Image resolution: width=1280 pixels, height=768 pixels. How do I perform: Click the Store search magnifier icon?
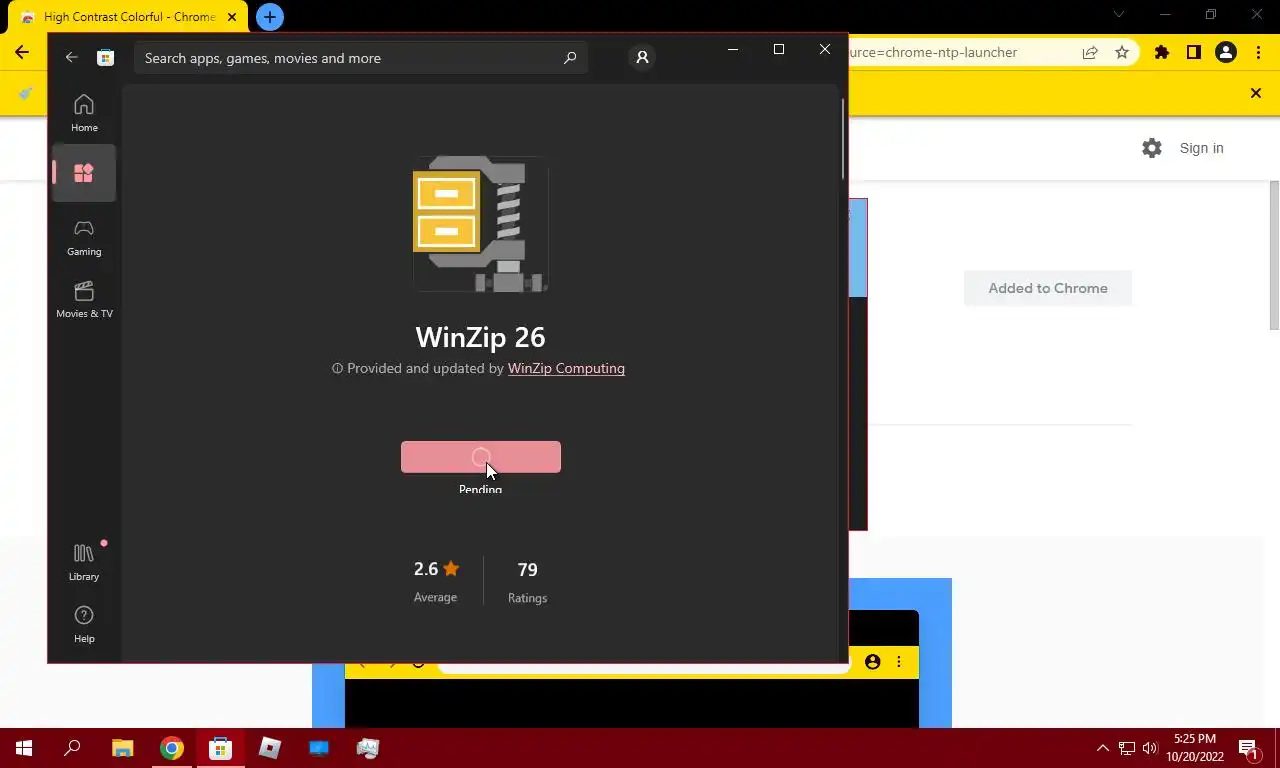[x=570, y=58]
